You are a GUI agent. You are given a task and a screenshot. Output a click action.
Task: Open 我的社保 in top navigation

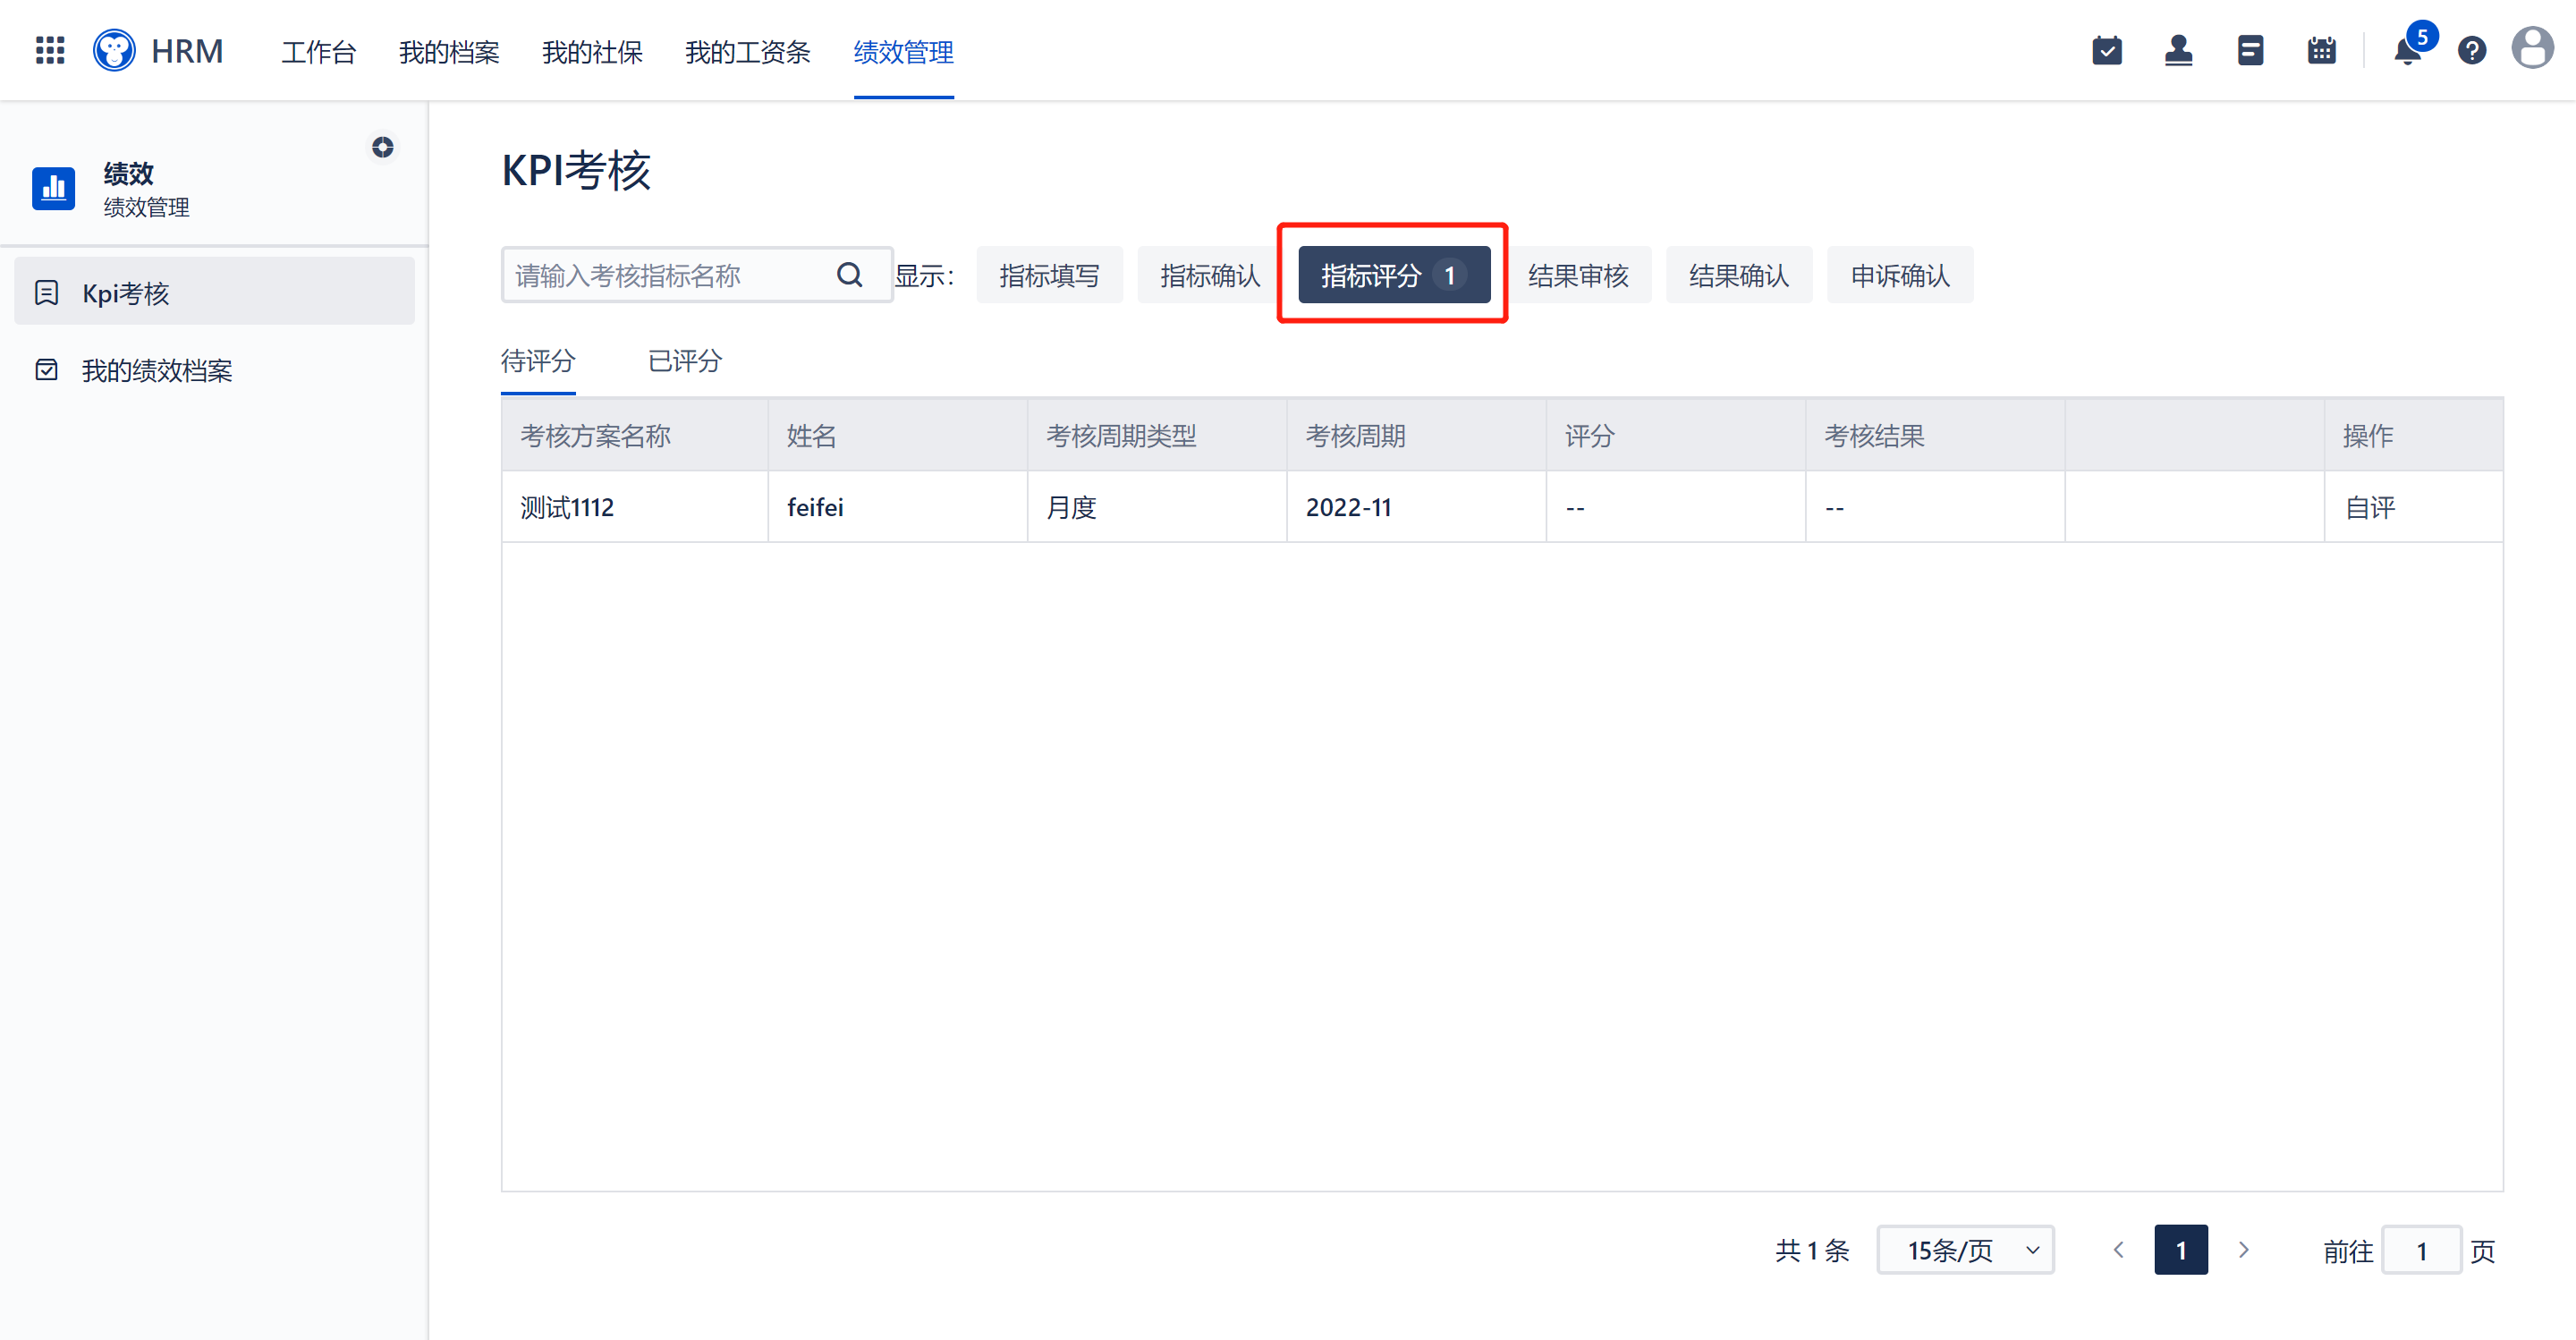pos(592,52)
